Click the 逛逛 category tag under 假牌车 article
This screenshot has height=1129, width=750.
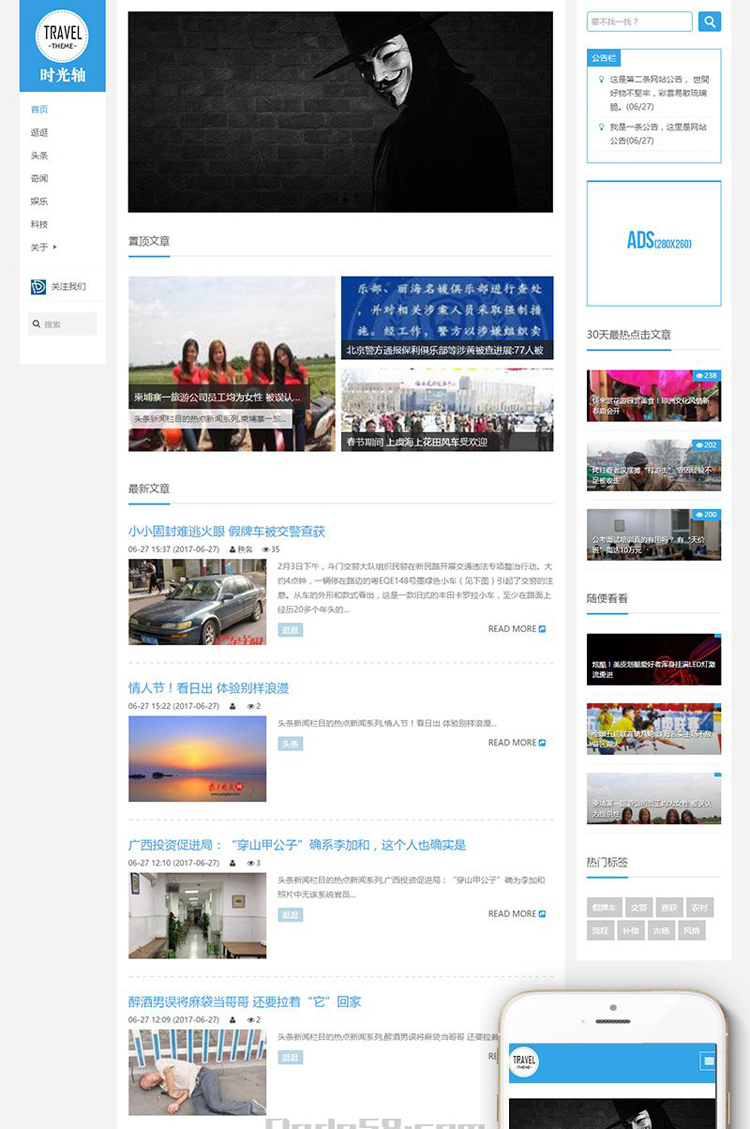pyautogui.click(x=290, y=630)
